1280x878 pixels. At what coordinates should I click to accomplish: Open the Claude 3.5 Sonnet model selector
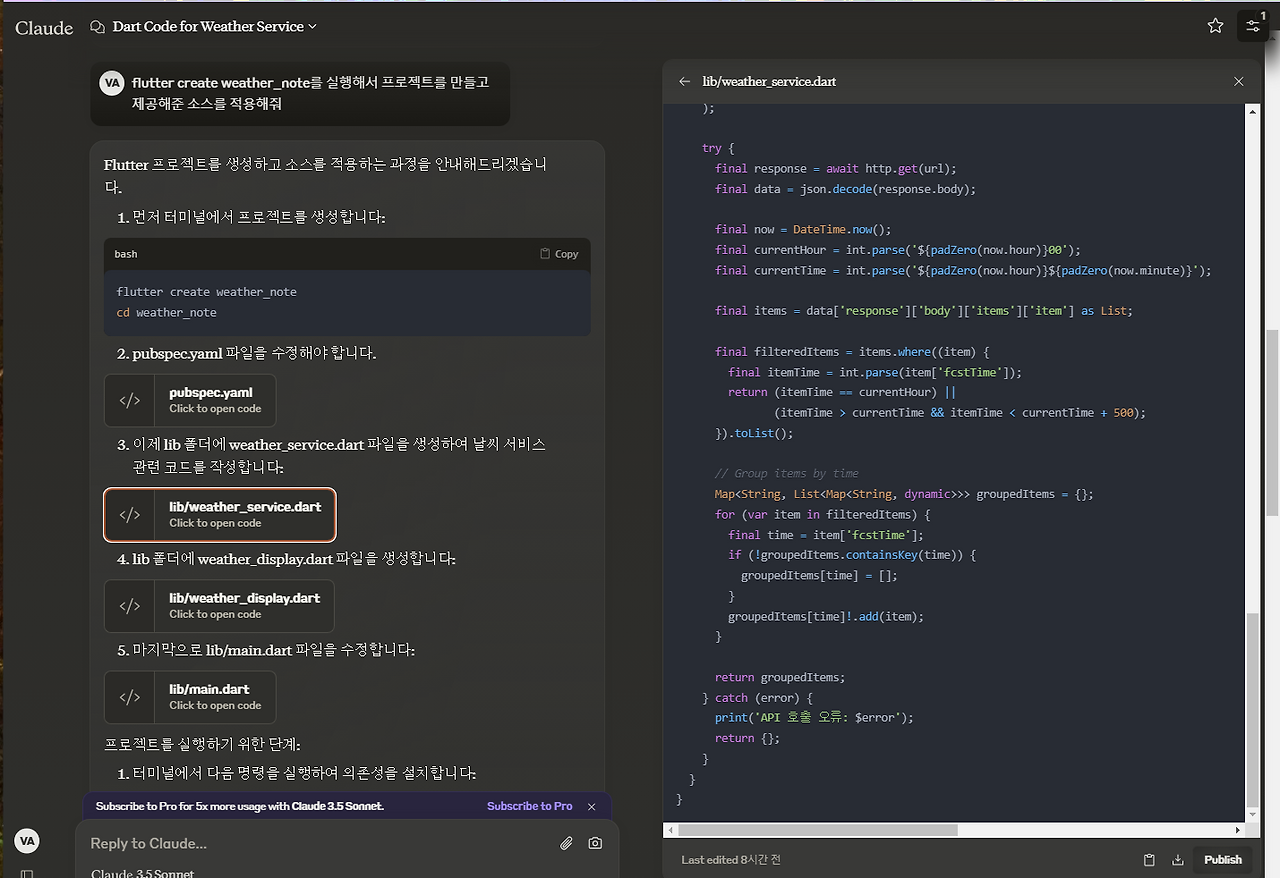(143, 873)
